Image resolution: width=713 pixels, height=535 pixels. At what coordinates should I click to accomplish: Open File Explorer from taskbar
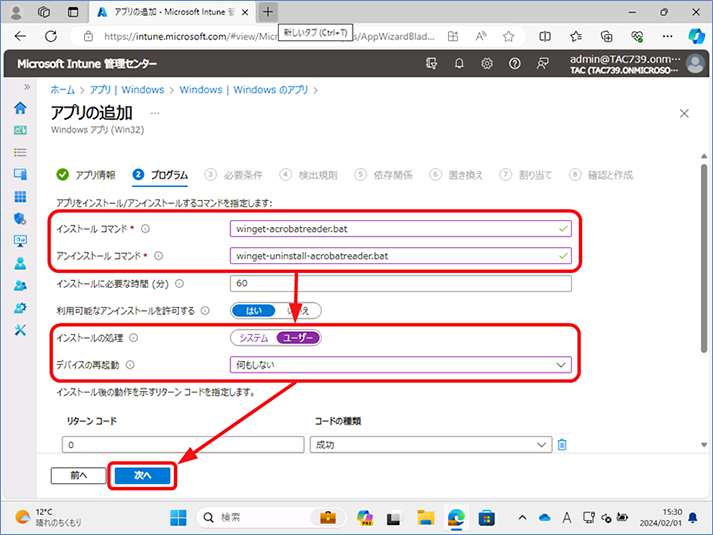tap(426, 518)
